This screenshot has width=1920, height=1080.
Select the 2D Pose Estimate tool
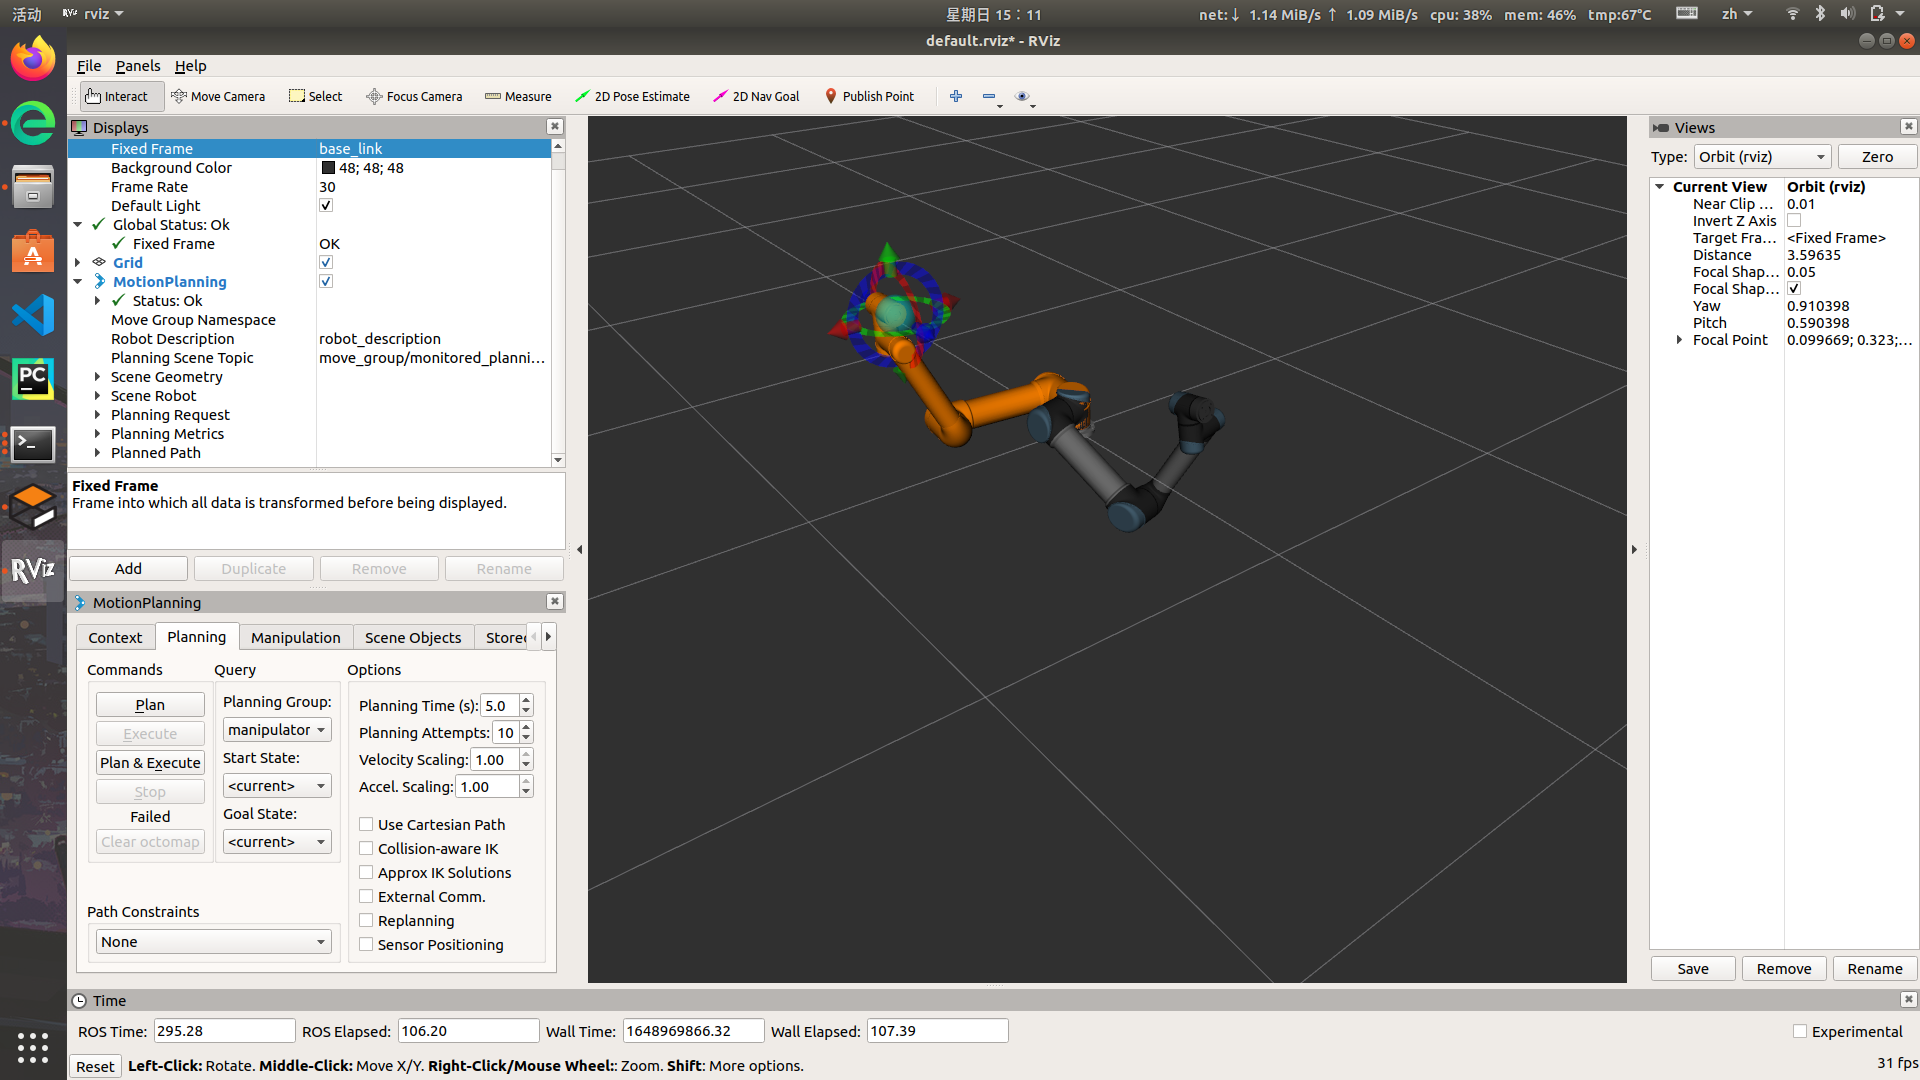(632, 96)
